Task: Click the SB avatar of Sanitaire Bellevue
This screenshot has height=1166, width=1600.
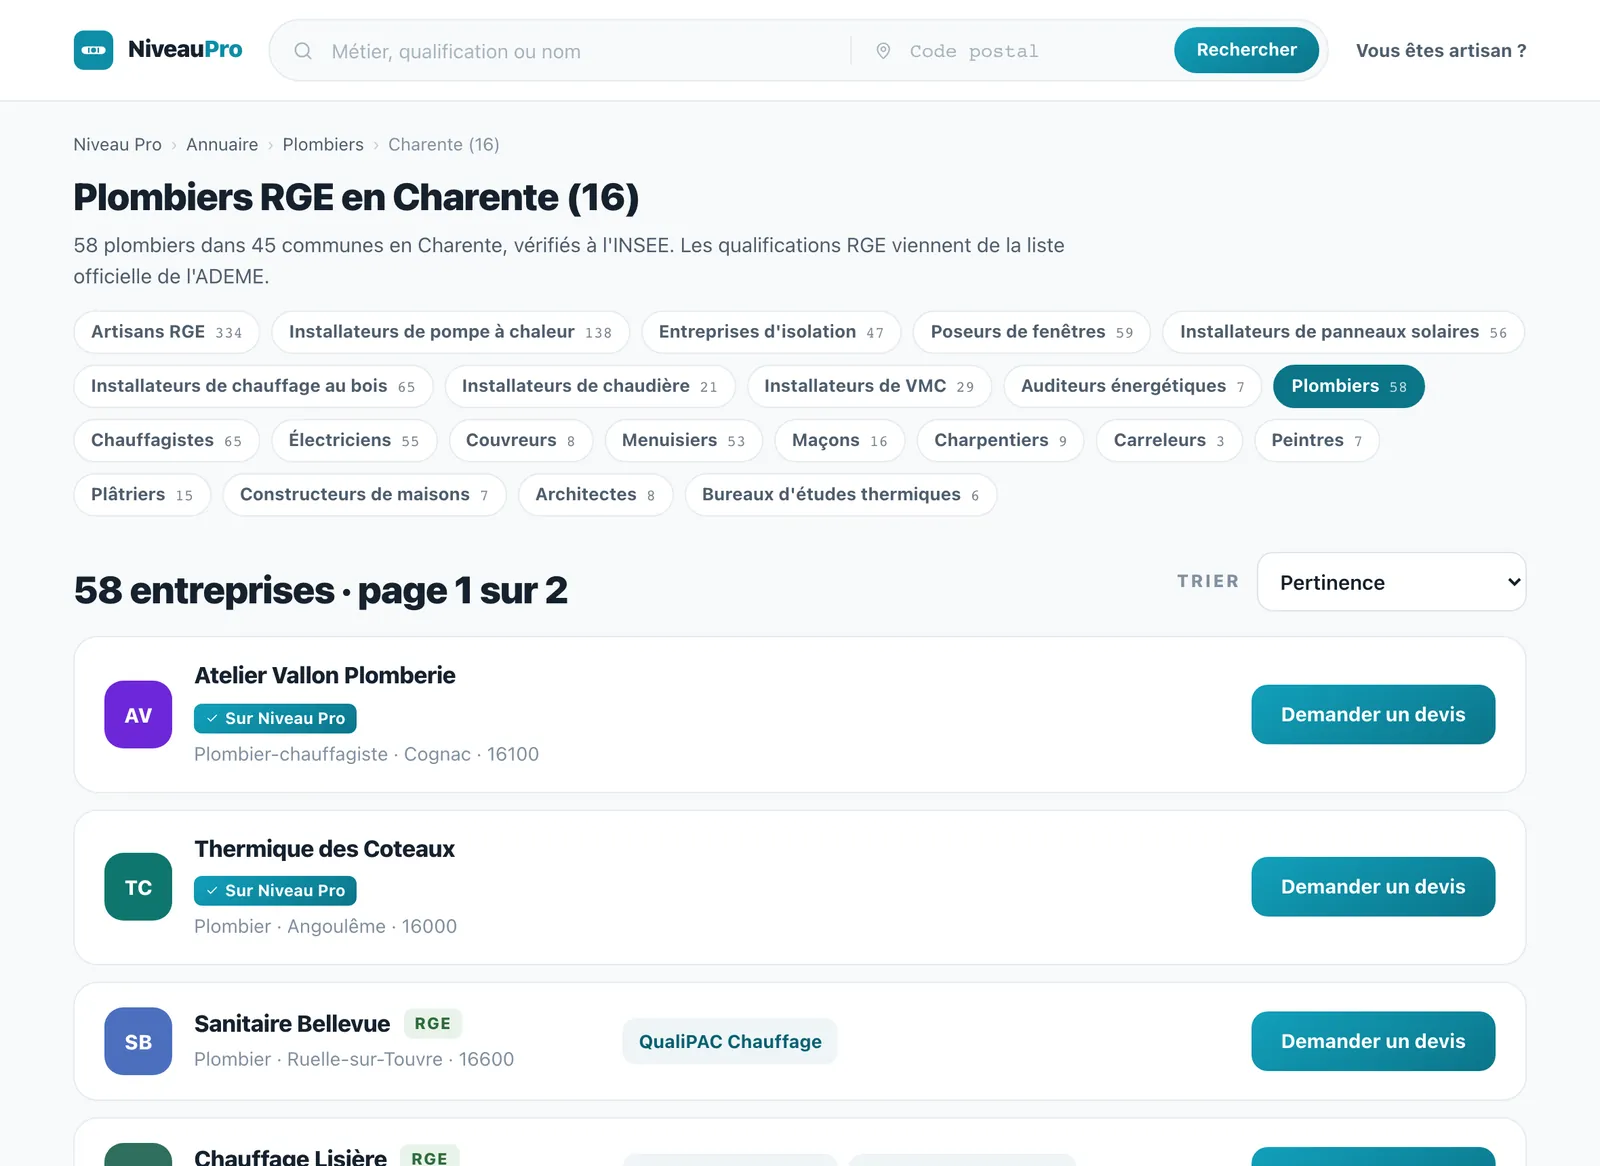Action: pyautogui.click(x=138, y=1041)
